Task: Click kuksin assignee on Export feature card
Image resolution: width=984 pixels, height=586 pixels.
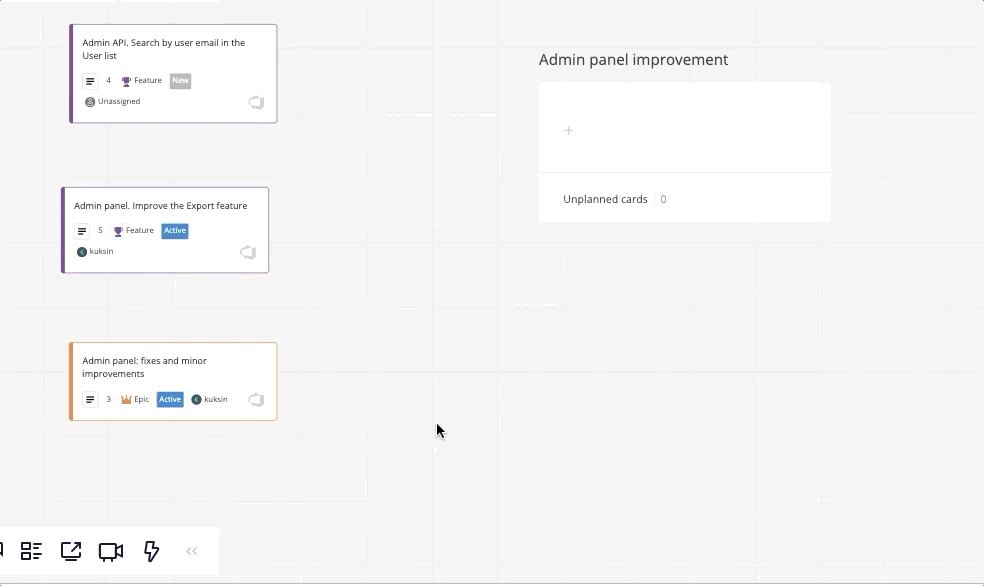Action: click(96, 252)
